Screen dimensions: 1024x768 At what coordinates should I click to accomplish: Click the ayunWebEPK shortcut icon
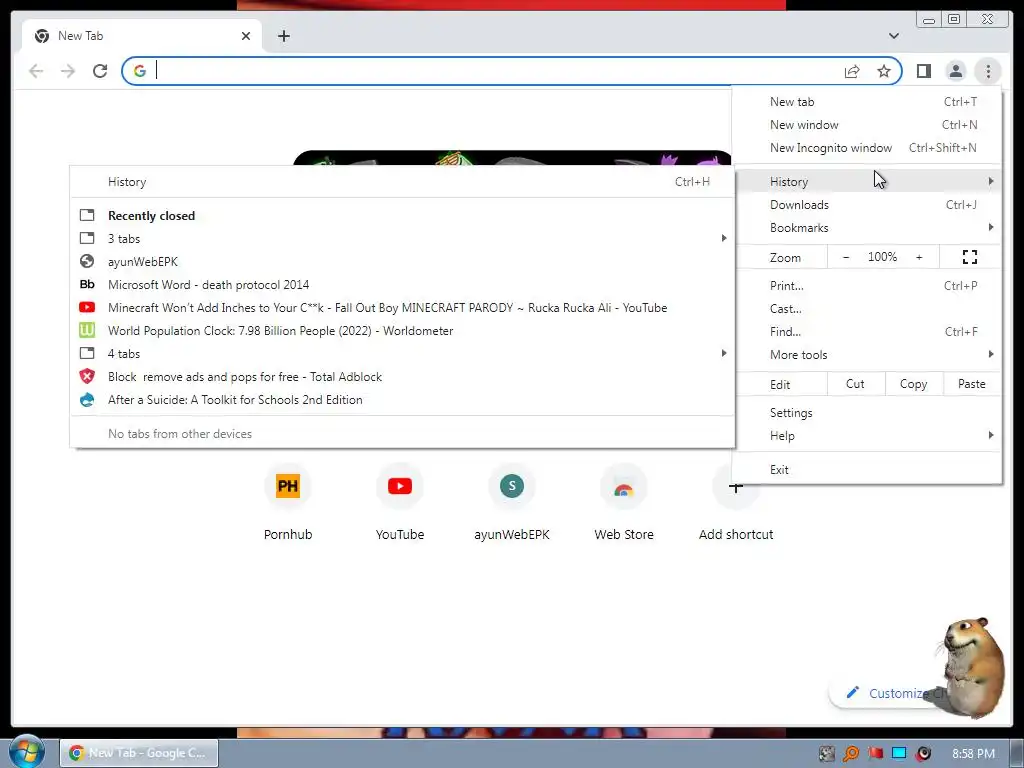[x=512, y=486]
